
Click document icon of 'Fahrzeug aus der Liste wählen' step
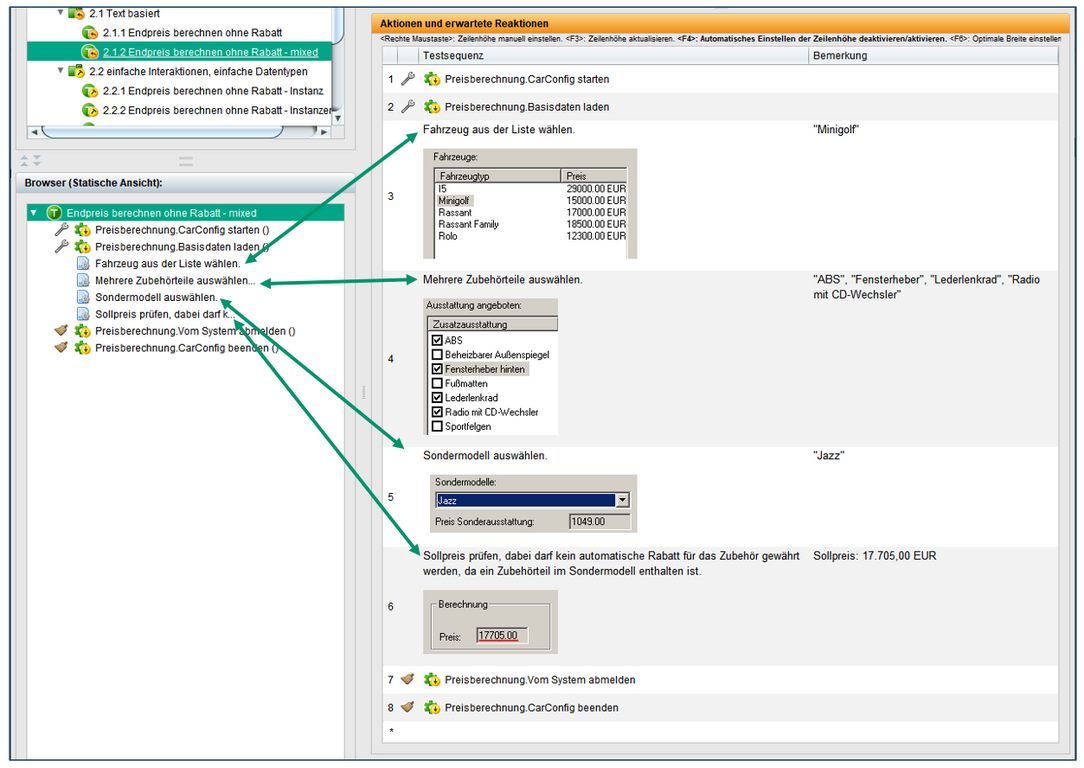pos(83,263)
